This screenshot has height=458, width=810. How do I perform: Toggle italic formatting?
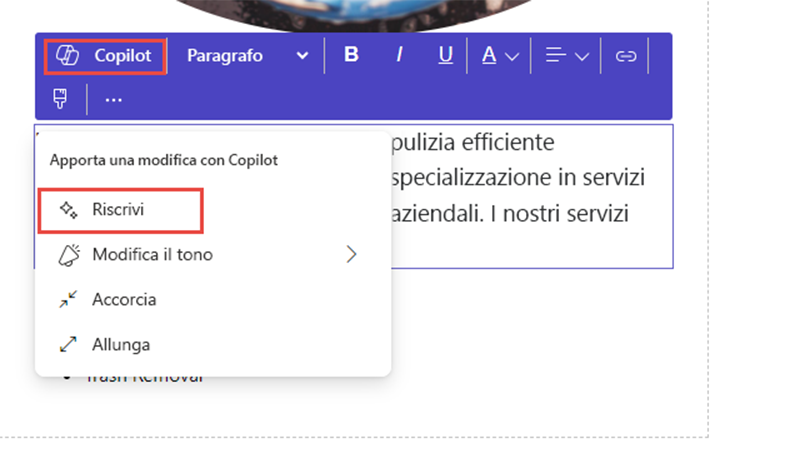point(399,55)
